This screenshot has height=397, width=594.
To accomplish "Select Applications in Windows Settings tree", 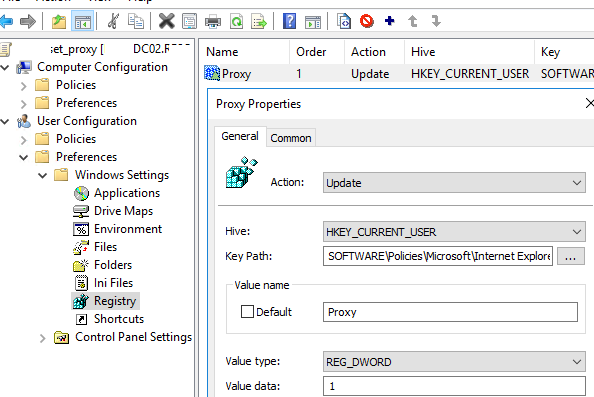I will click(x=127, y=193).
